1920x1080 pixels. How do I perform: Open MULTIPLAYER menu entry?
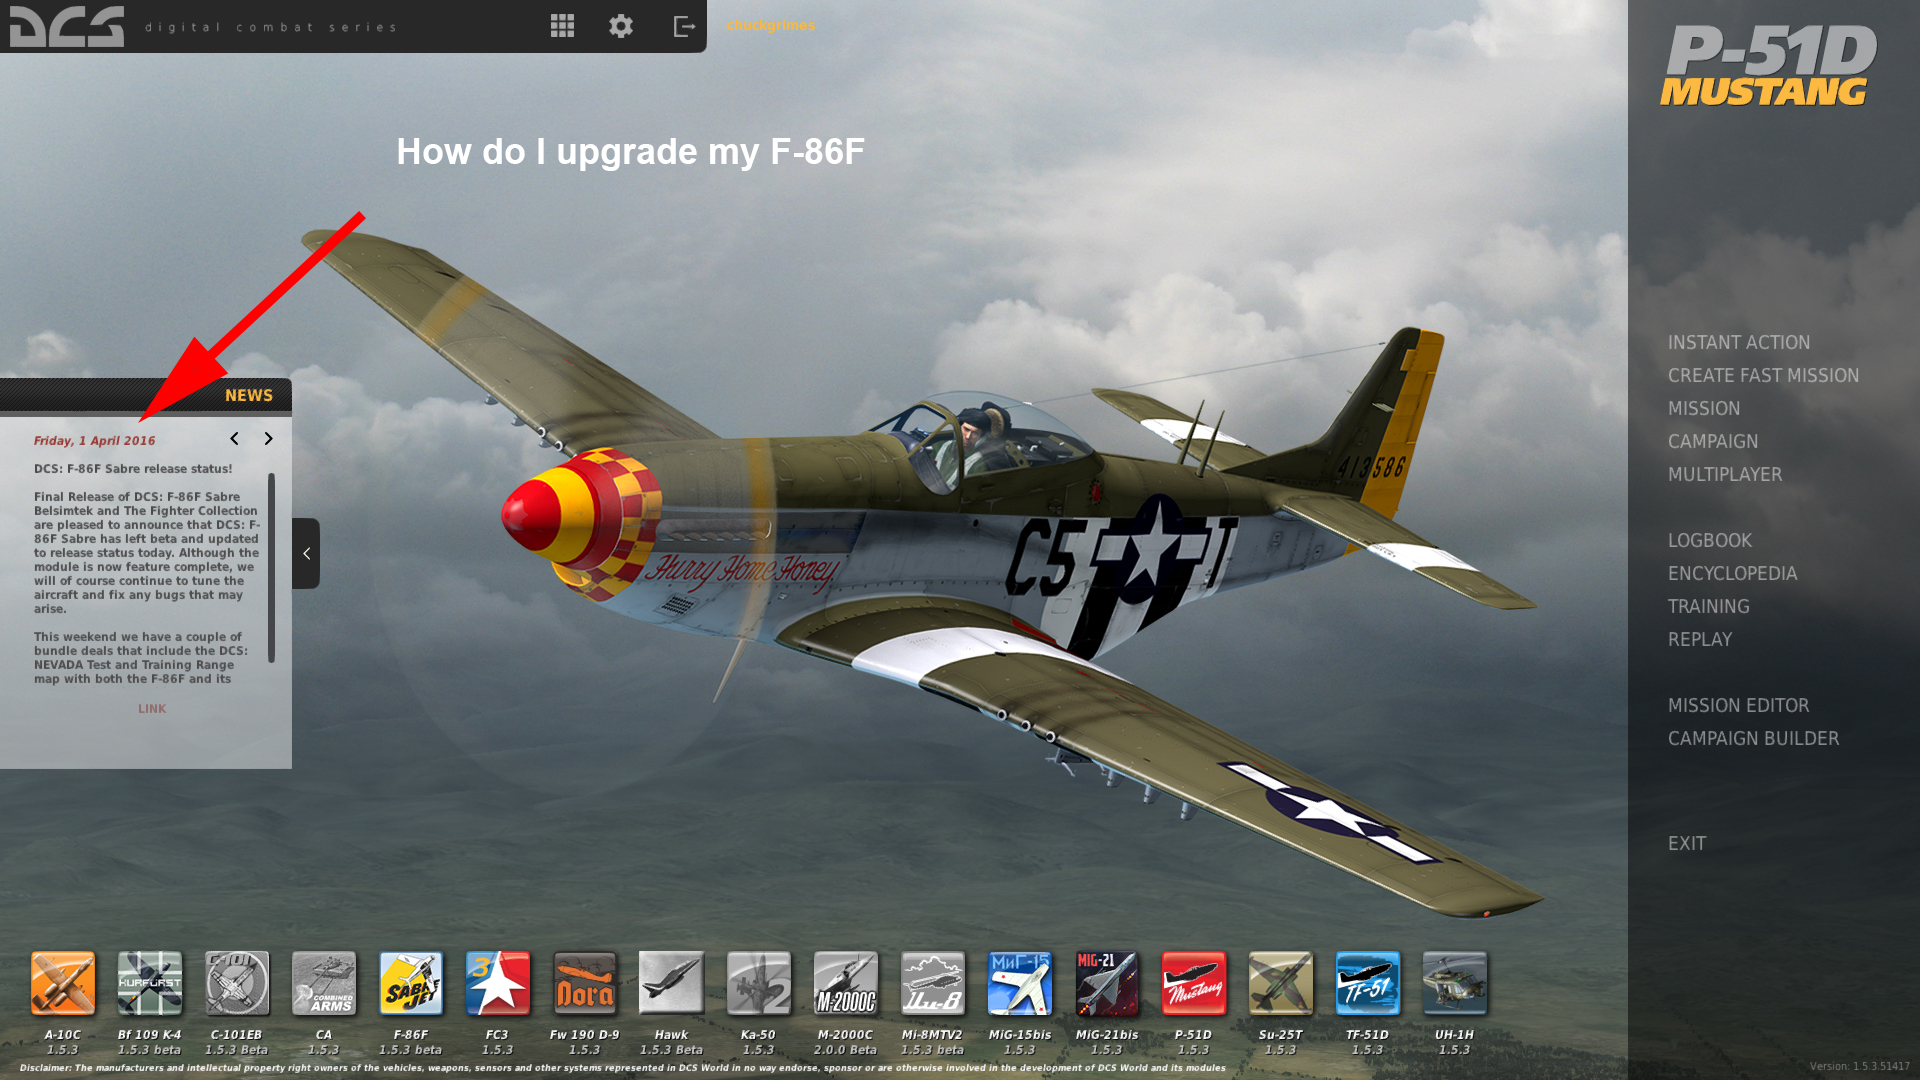[x=1725, y=474]
